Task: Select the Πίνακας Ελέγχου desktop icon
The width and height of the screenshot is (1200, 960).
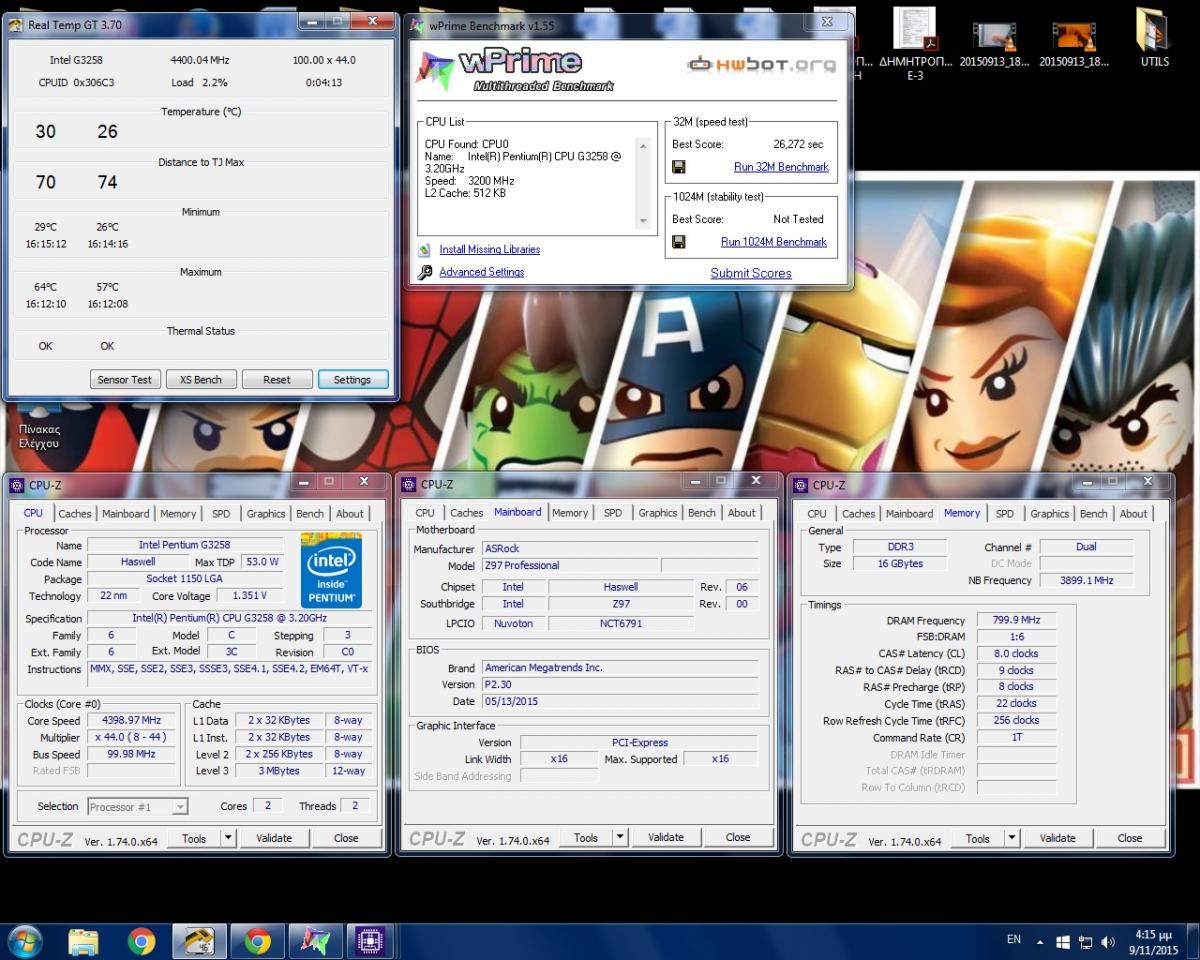Action: pyautogui.click(x=38, y=425)
